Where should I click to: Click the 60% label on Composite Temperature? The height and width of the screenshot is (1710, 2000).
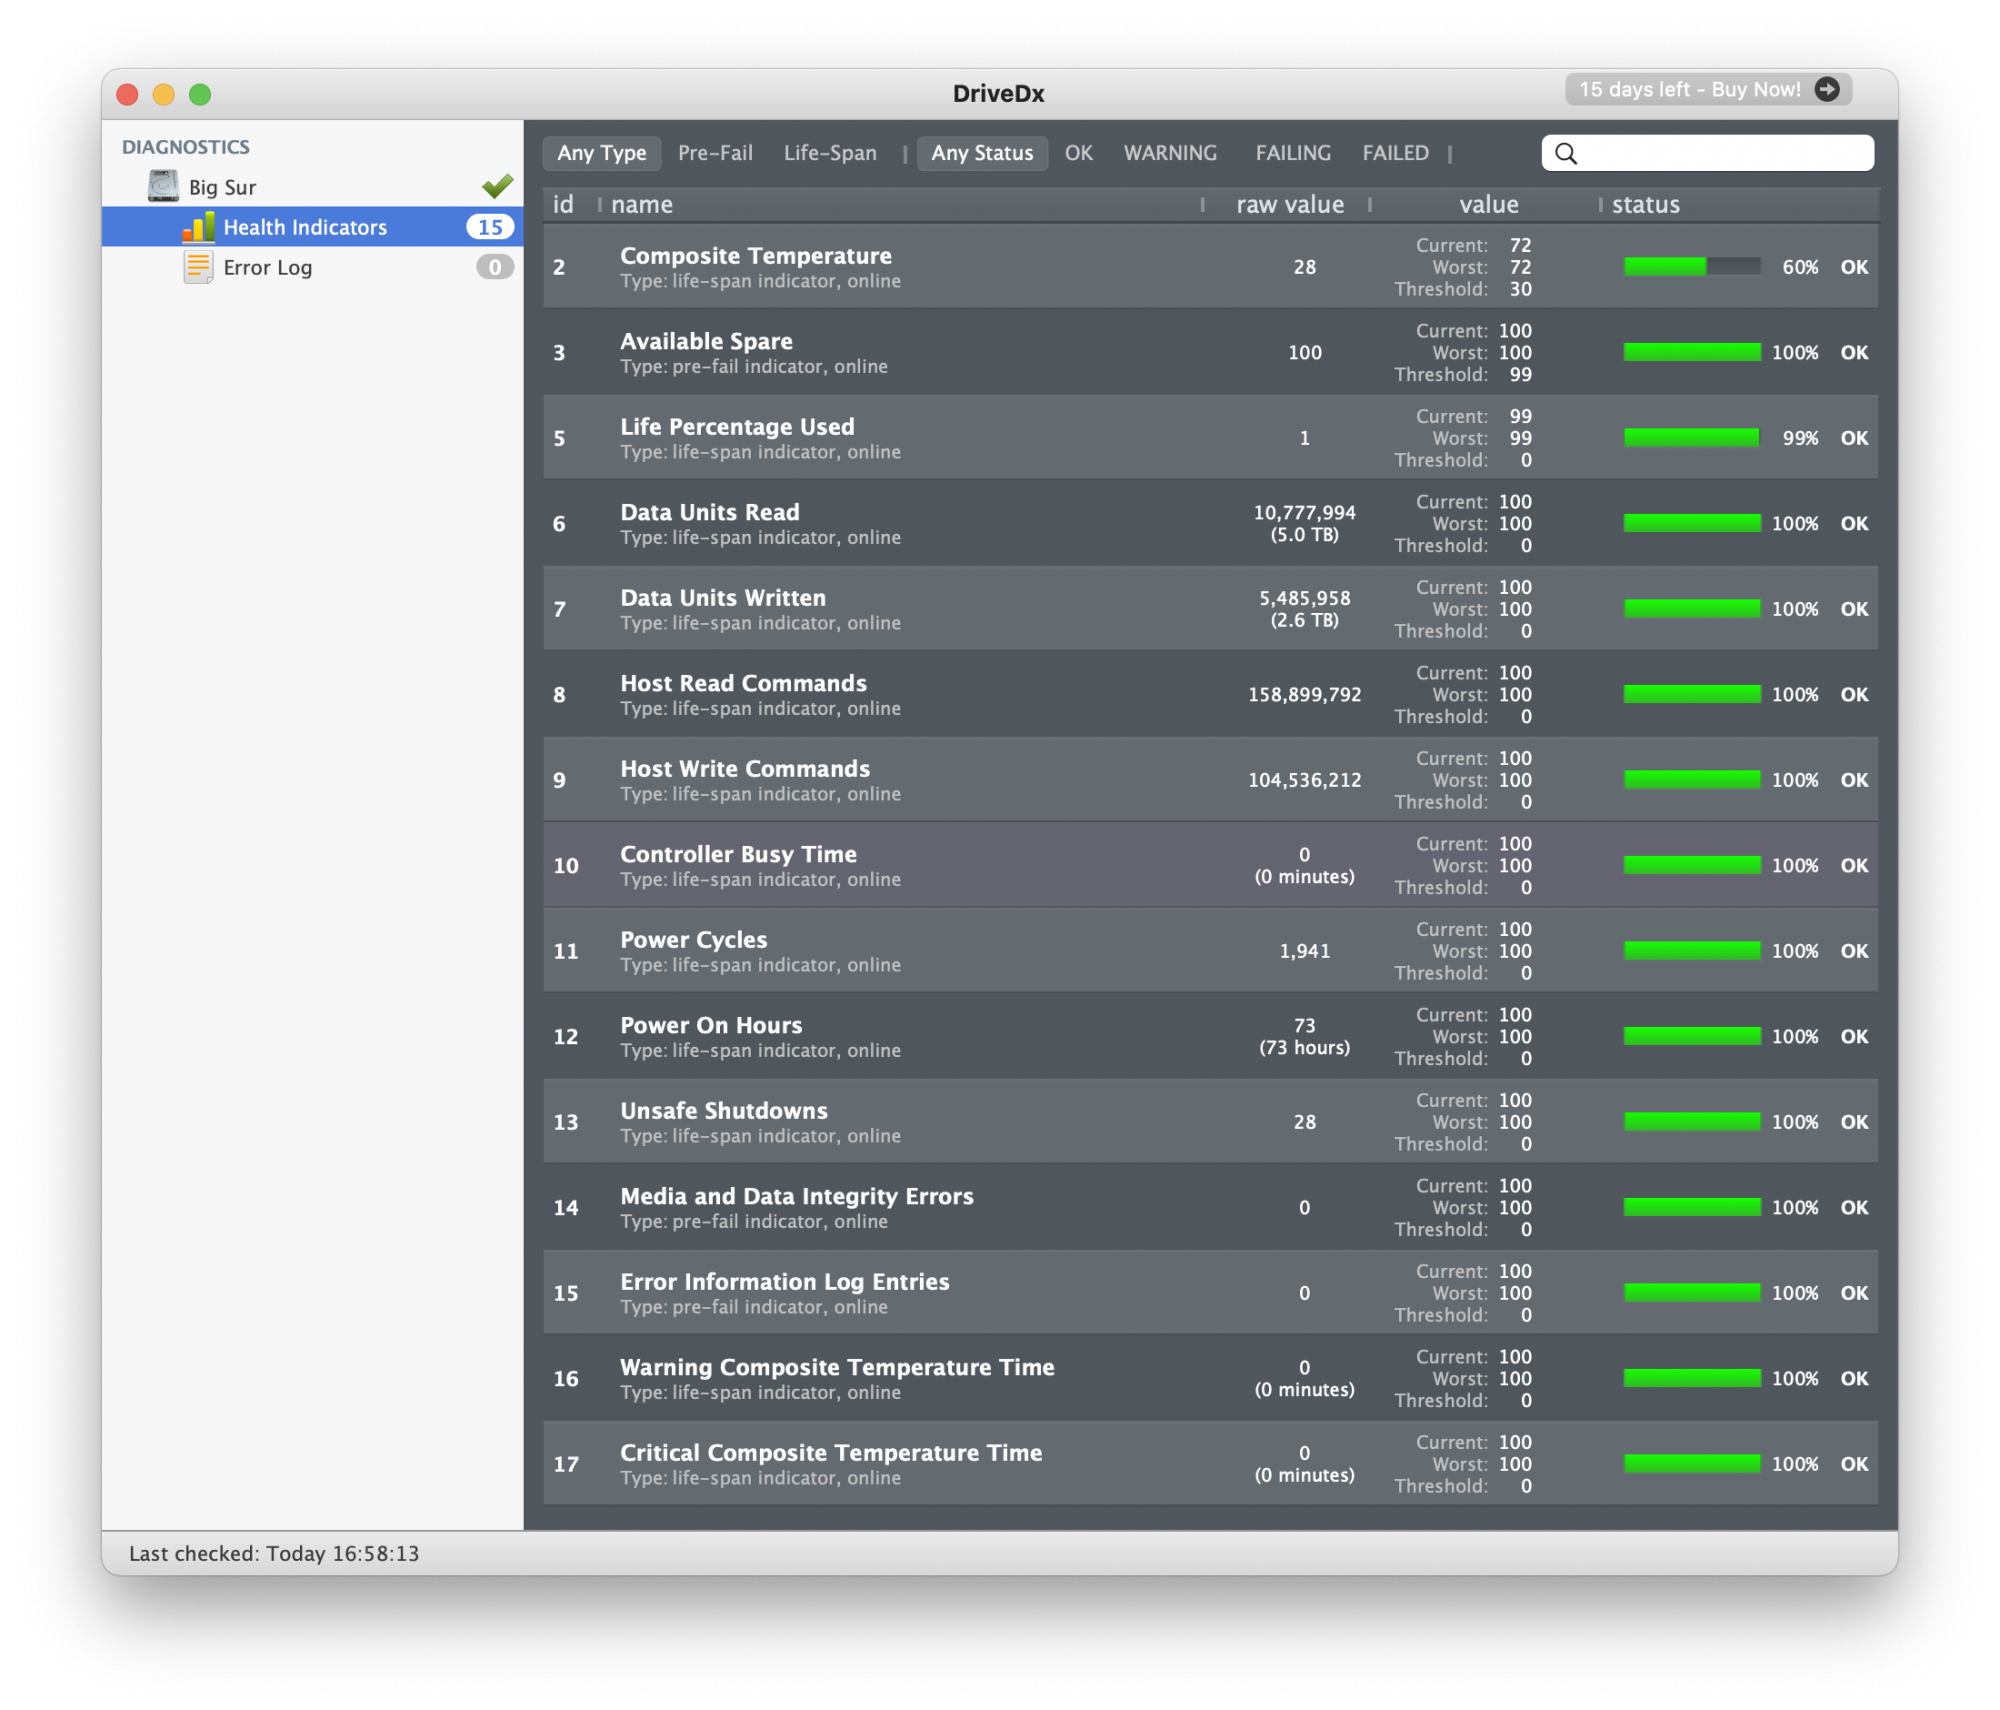[x=1799, y=267]
